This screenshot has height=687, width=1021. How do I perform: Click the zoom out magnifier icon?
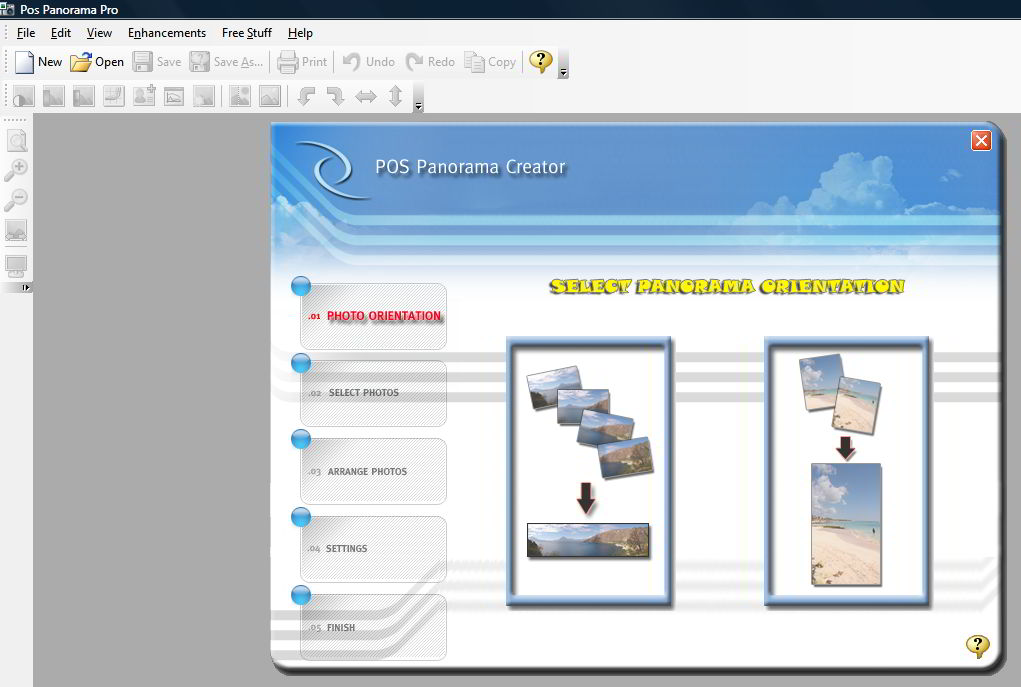pos(16,200)
